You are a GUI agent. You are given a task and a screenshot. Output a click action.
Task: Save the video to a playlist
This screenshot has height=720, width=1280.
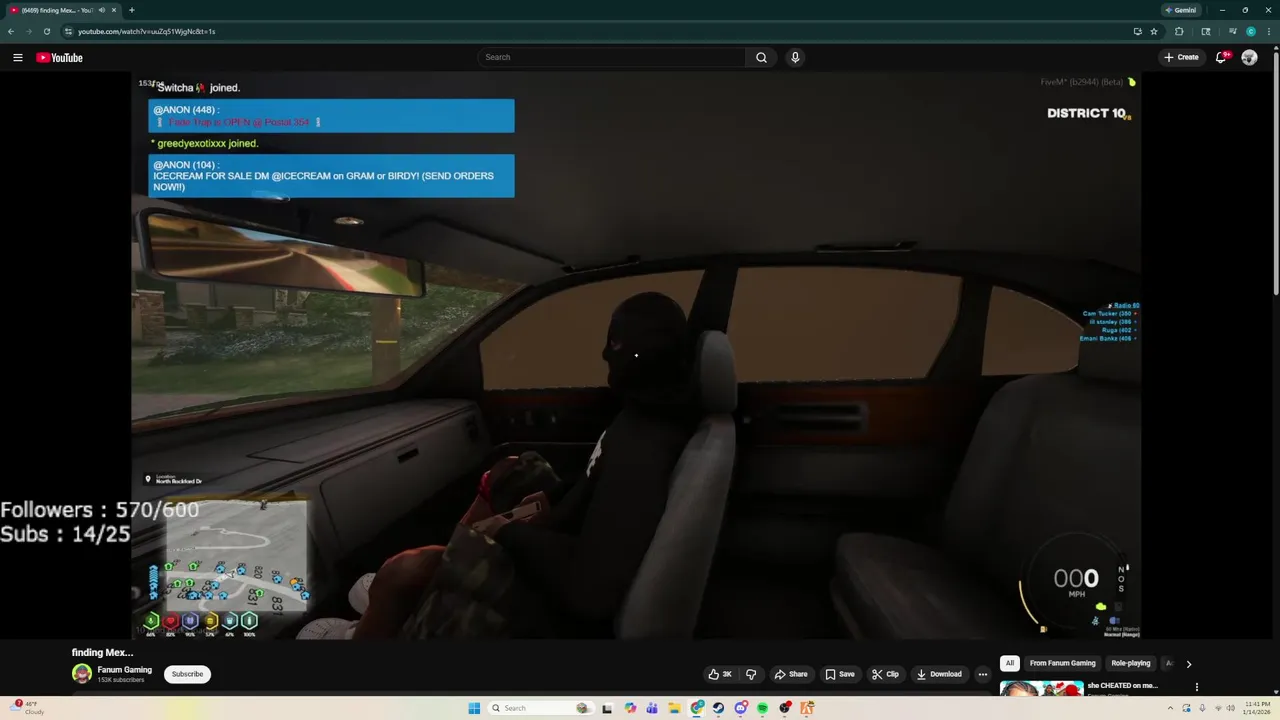point(840,674)
